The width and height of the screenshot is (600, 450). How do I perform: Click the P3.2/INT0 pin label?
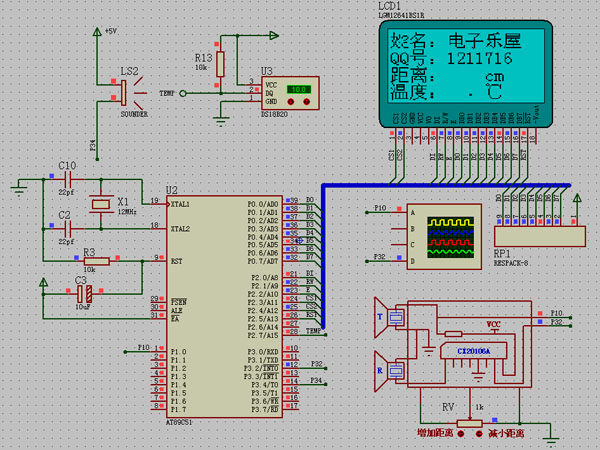261,368
